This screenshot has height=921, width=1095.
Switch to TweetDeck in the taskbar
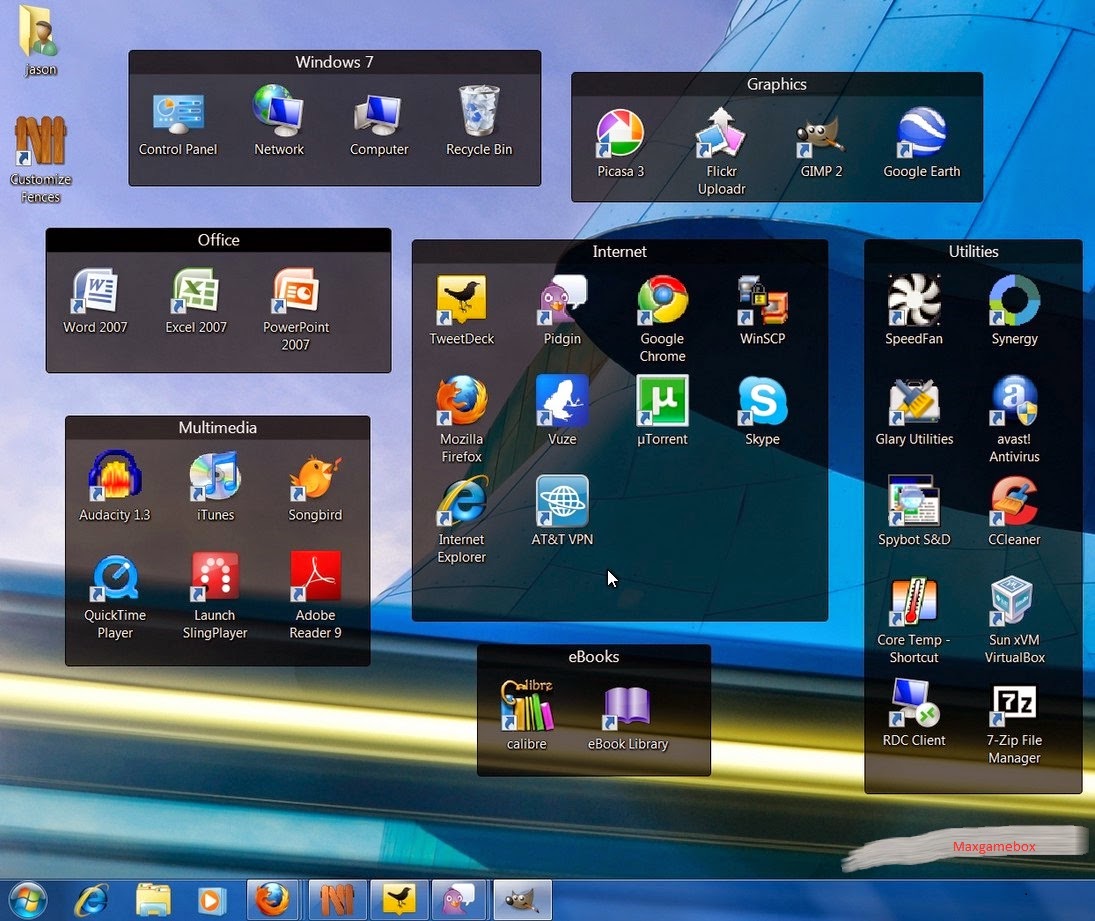[x=398, y=900]
